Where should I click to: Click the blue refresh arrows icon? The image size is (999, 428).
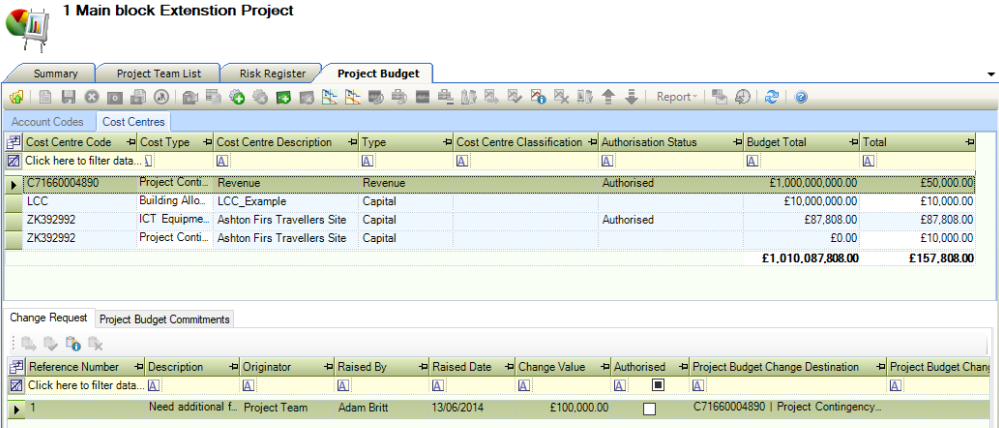coord(772,97)
